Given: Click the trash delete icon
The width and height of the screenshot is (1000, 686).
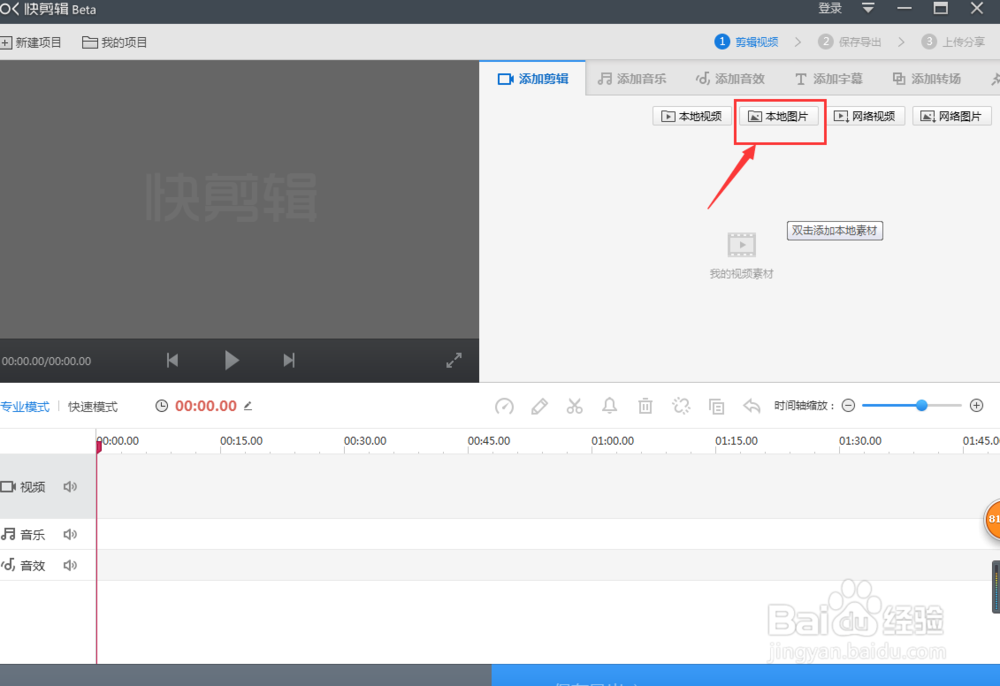Looking at the screenshot, I should [x=645, y=405].
